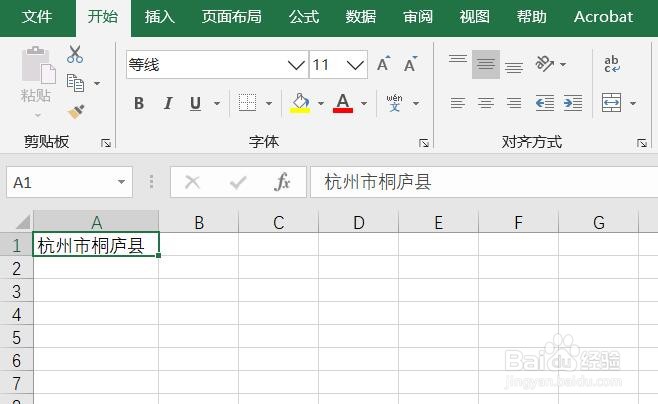658x404 pixels.
Task: Open merge cells dropdown arrow
Action: (633, 103)
